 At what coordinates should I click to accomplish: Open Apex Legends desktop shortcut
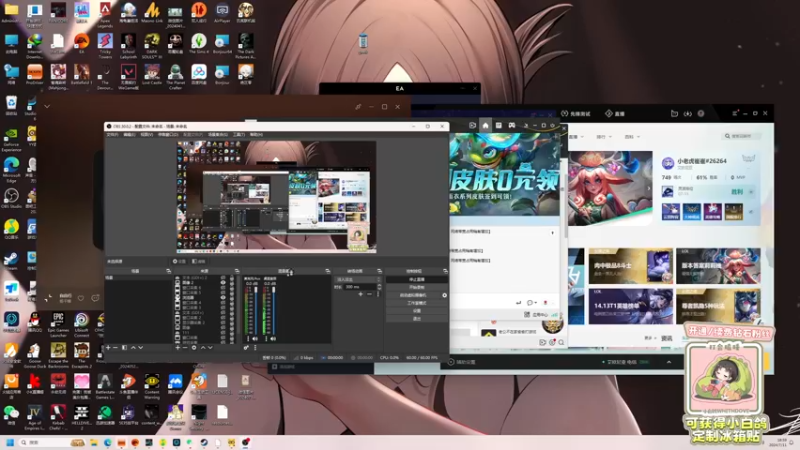[105, 14]
